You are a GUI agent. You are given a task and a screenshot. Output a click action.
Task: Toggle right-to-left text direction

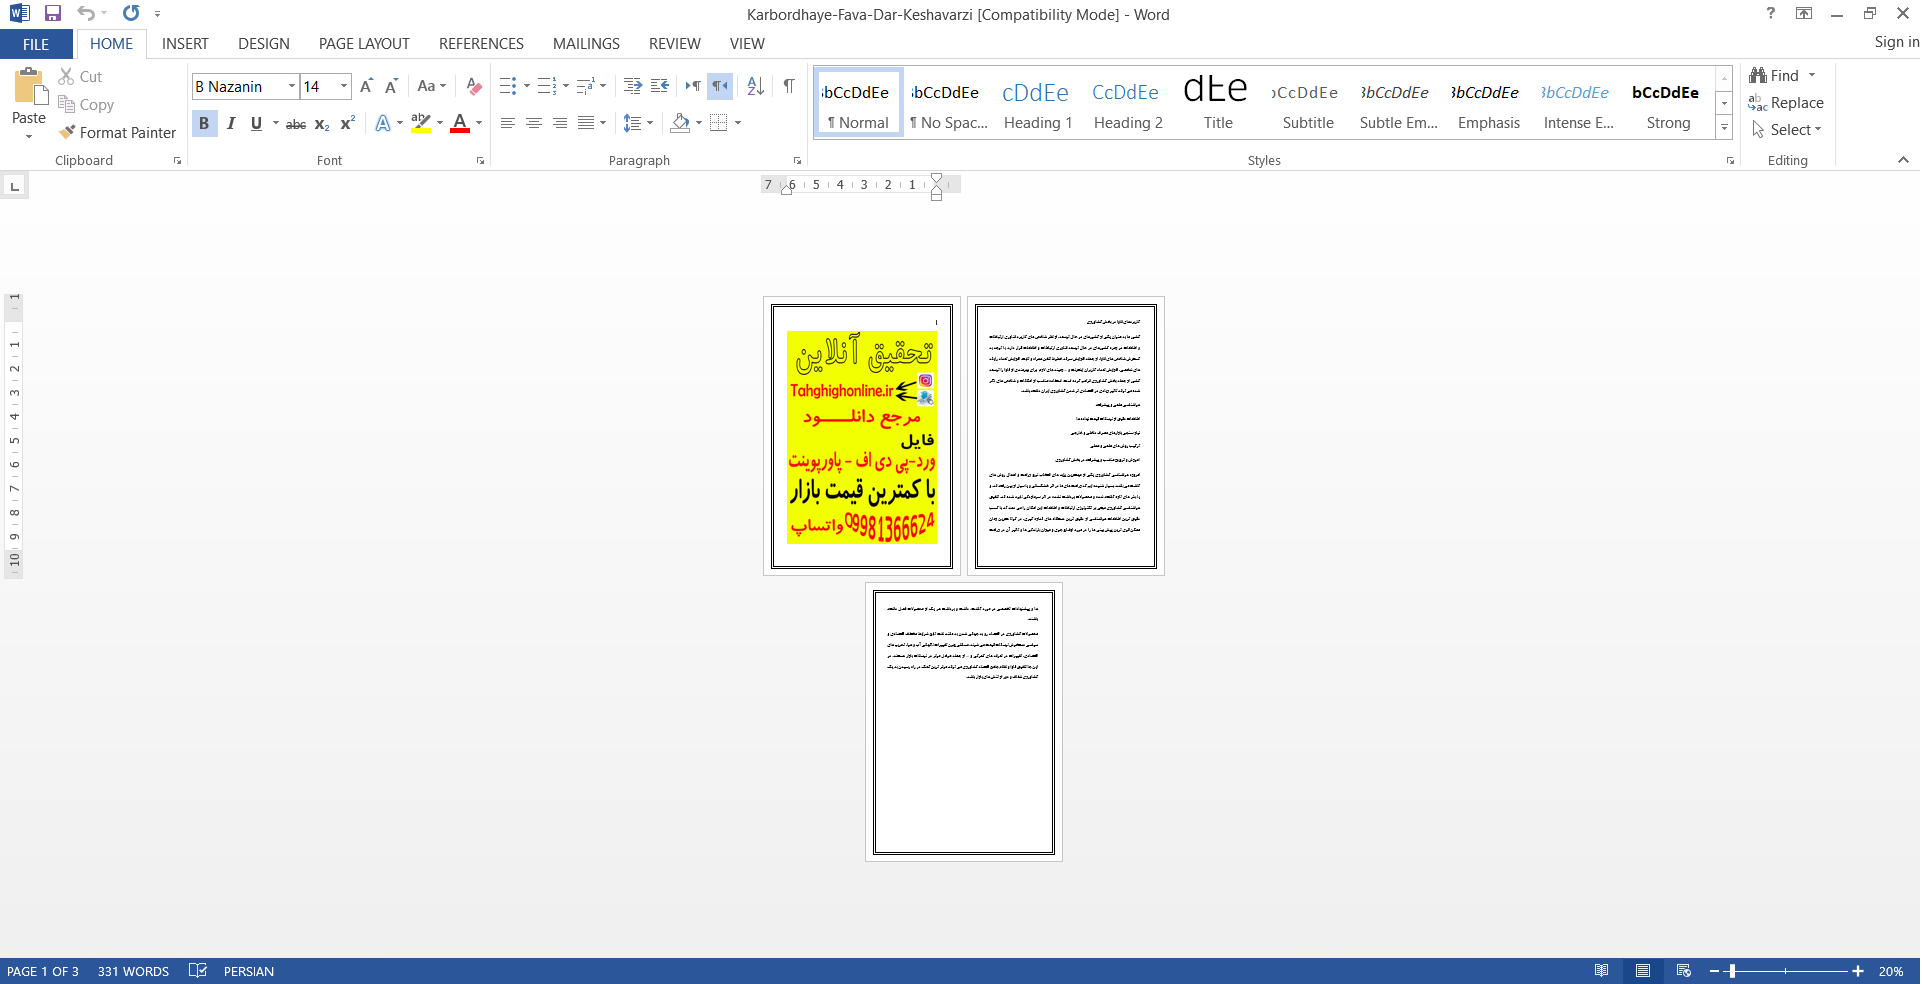tap(720, 86)
